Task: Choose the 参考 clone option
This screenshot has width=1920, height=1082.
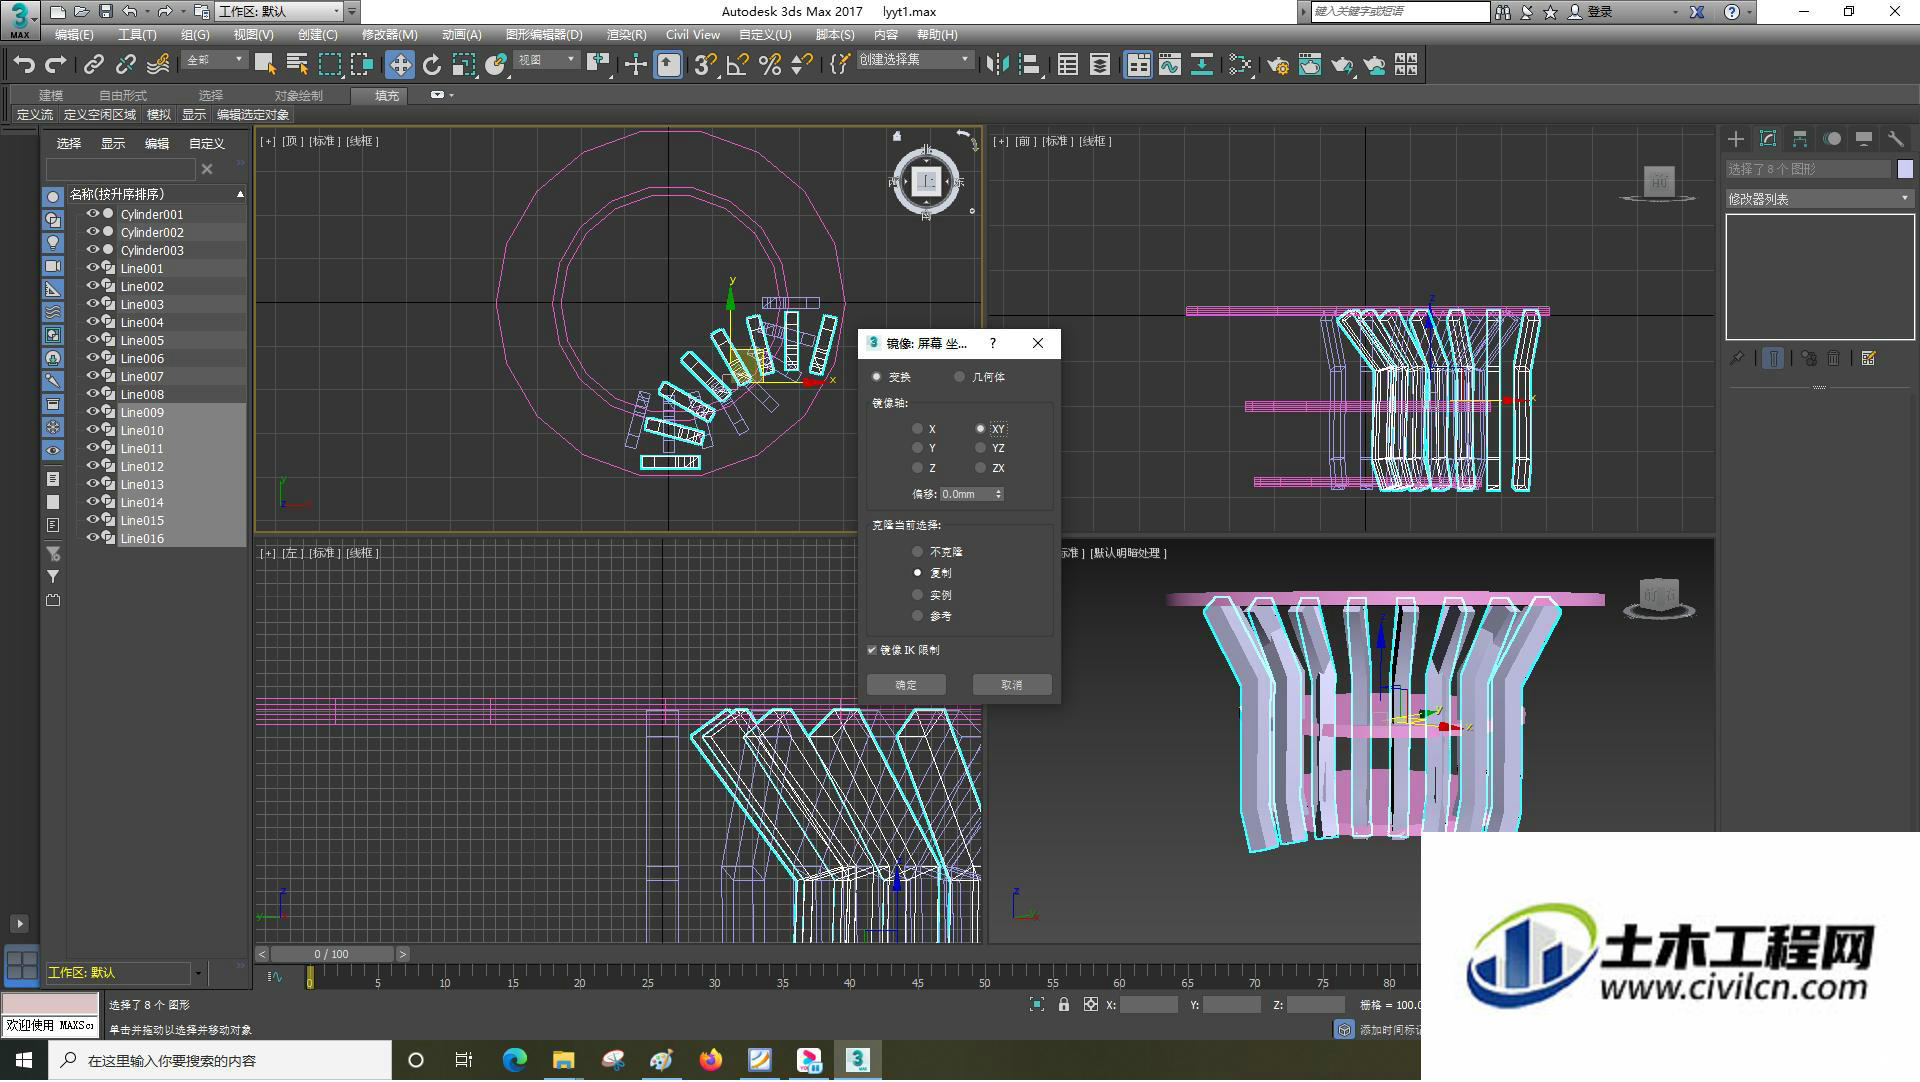Action: point(917,616)
